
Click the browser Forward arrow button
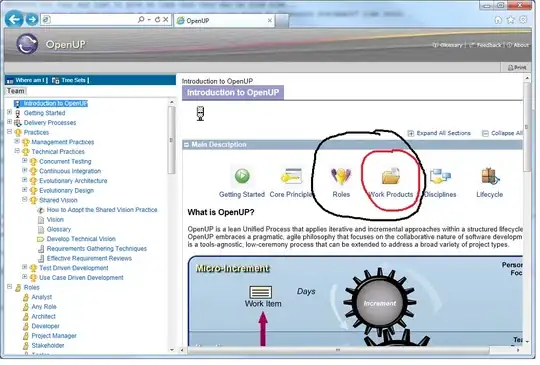coord(32,20)
